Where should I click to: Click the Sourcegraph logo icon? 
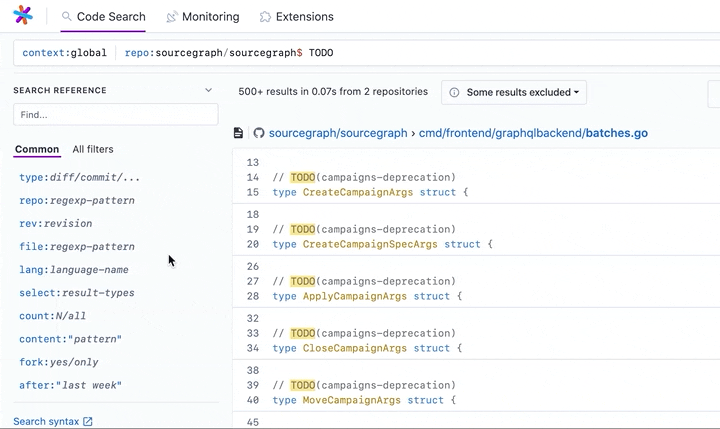point(23,15)
